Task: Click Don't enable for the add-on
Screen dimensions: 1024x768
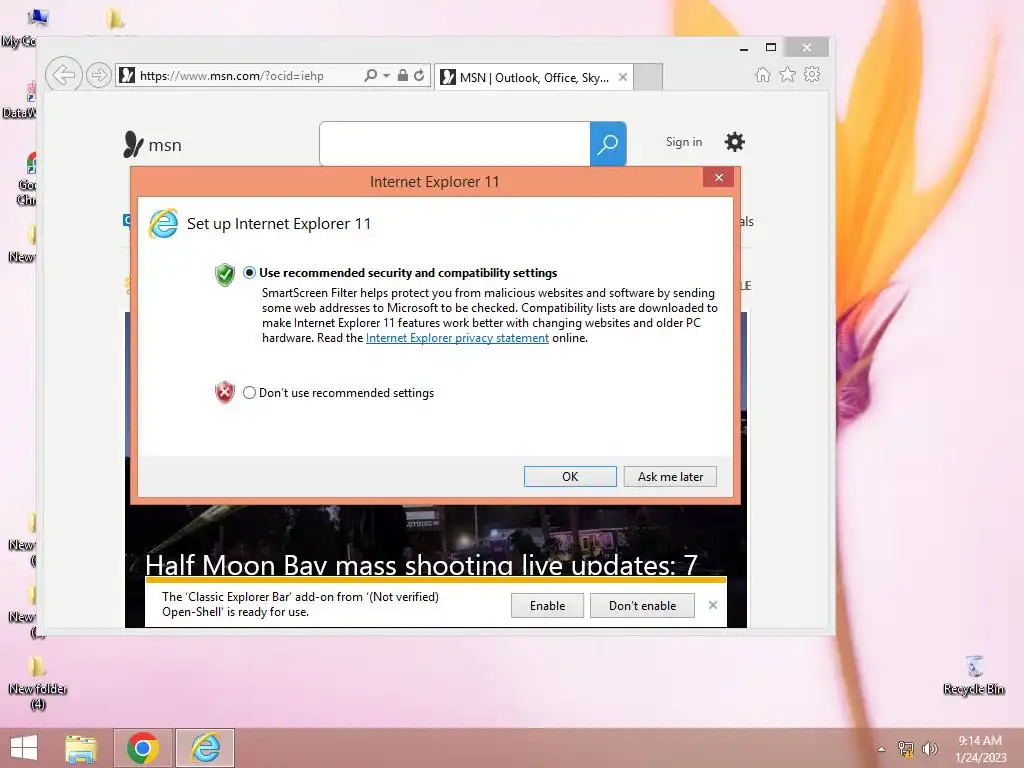Action: click(x=642, y=605)
